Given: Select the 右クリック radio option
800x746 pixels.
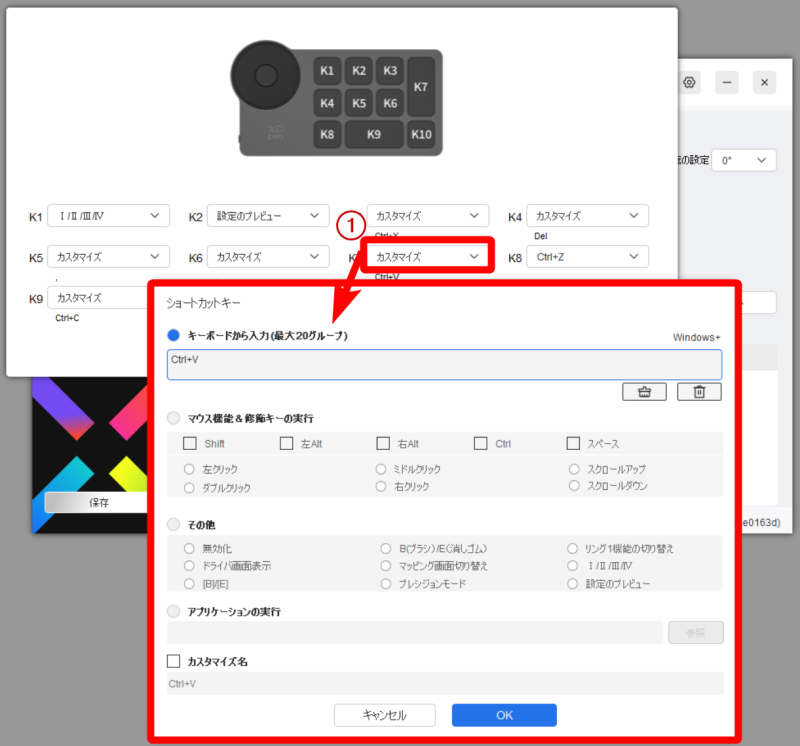Looking at the screenshot, I should [x=381, y=486].
